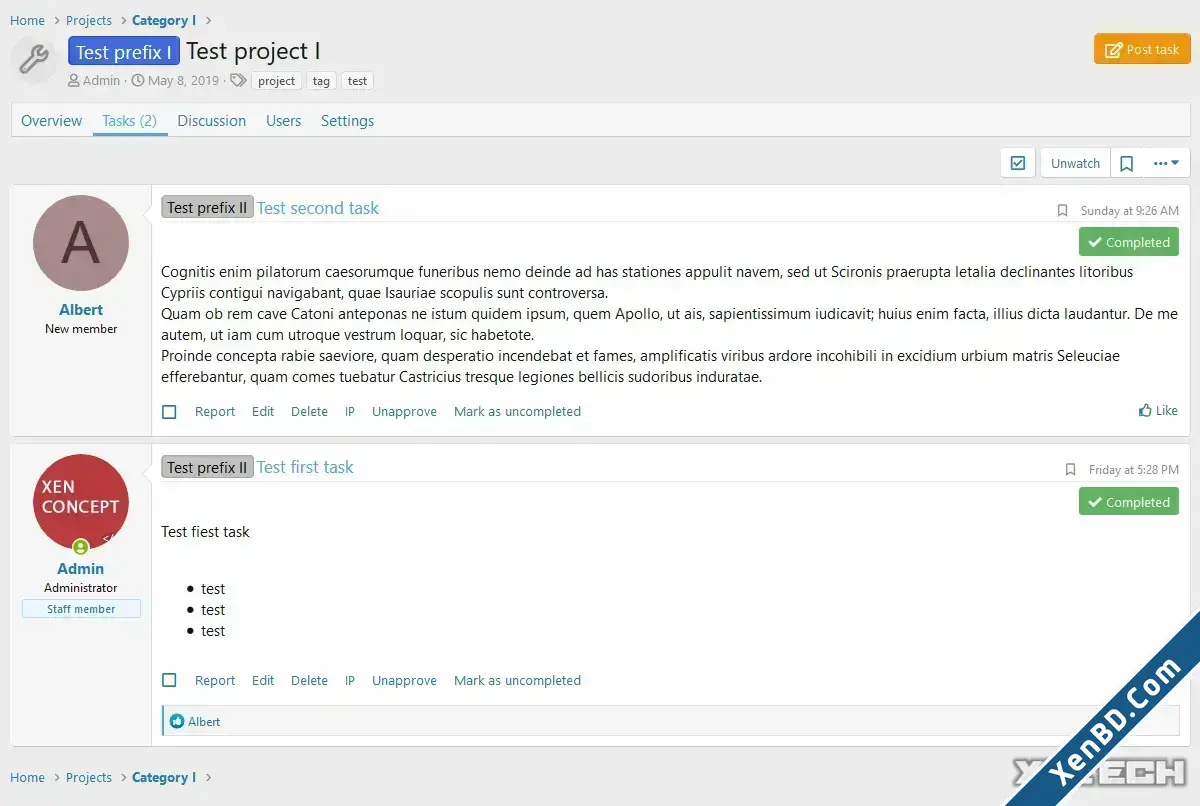Viewport: 1200px width, 806px height.
Task: Like the Test second task post
Action: point(1158,411)
